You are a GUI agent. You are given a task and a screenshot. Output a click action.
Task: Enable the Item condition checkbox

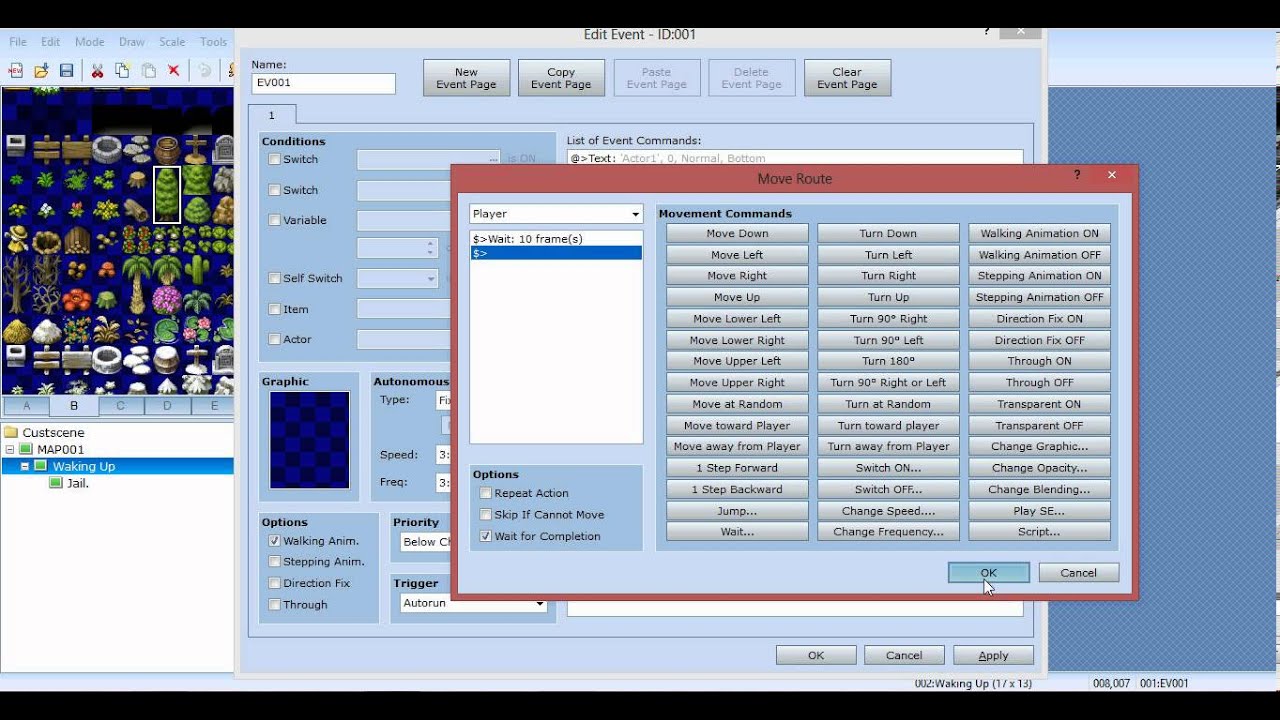point(275,309)
